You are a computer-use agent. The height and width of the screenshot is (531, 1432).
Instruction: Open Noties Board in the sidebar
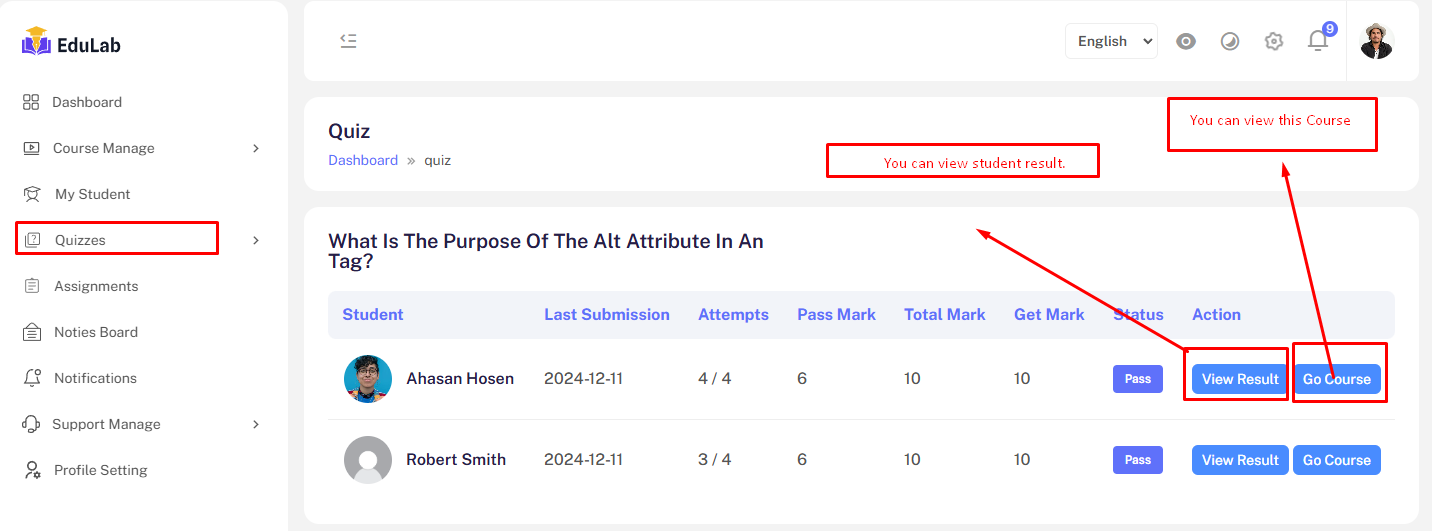pos(95,332)
